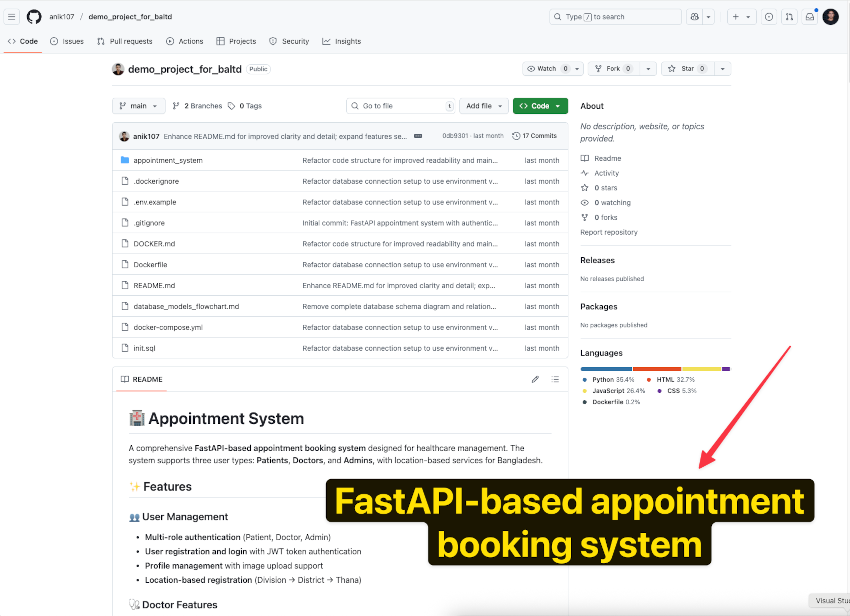The width and height of the screenshot is (850, 616).
Task: Expand the Watch notifications dropdown
Action: (577, 69)
